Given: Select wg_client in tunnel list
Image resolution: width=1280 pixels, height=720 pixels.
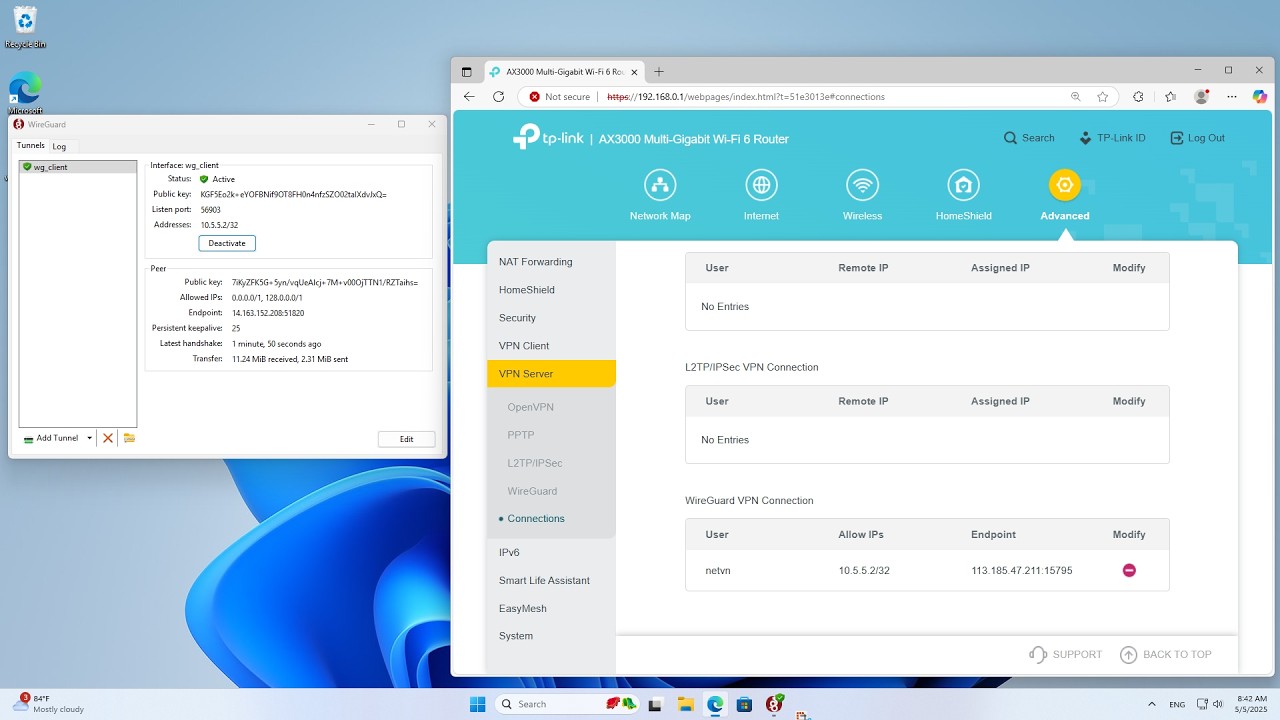Looking at the screenshot, I should point(78,167).
